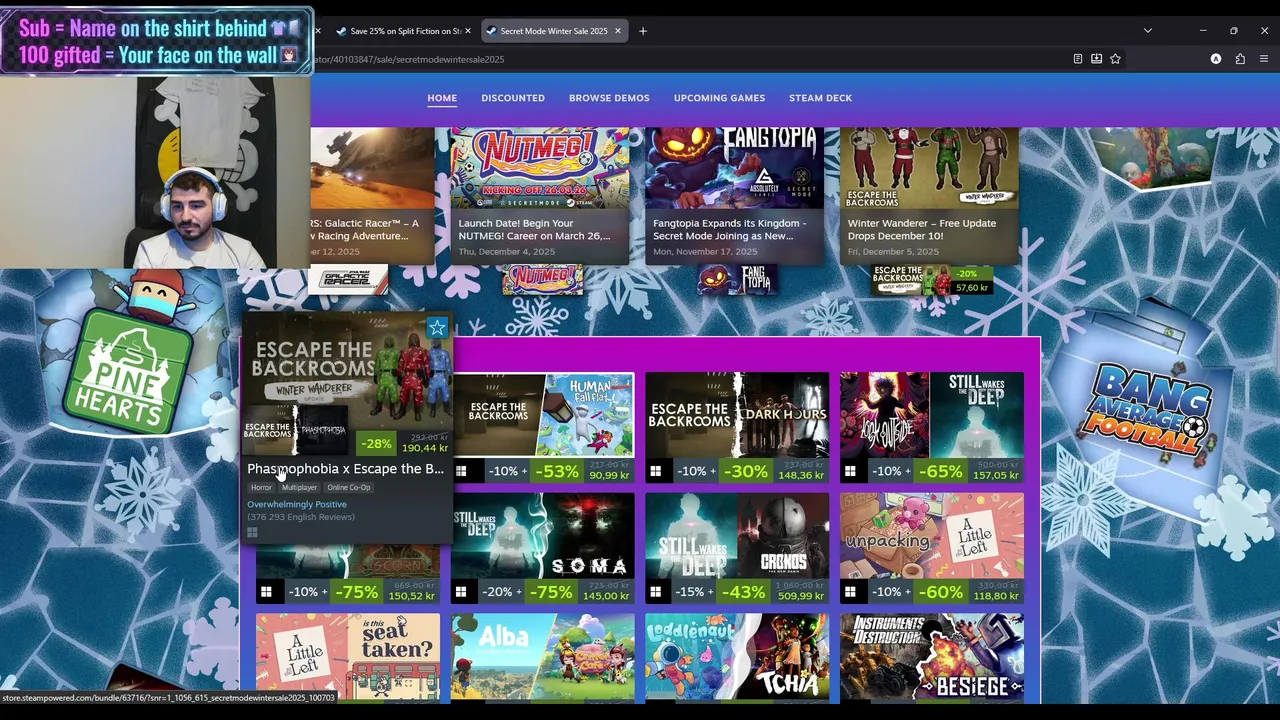1280x720 pixels.
Task: Open the Galactic Racer news card
Action: (373, 196)
